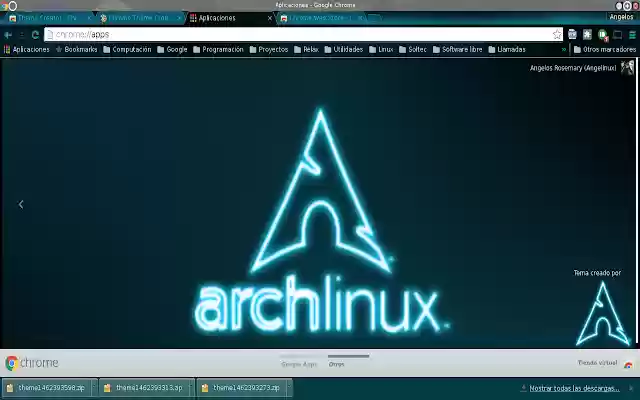Click Mostrar todas las descargas link
The height and width of the screenshot is (400, 640).
point(574,388)
